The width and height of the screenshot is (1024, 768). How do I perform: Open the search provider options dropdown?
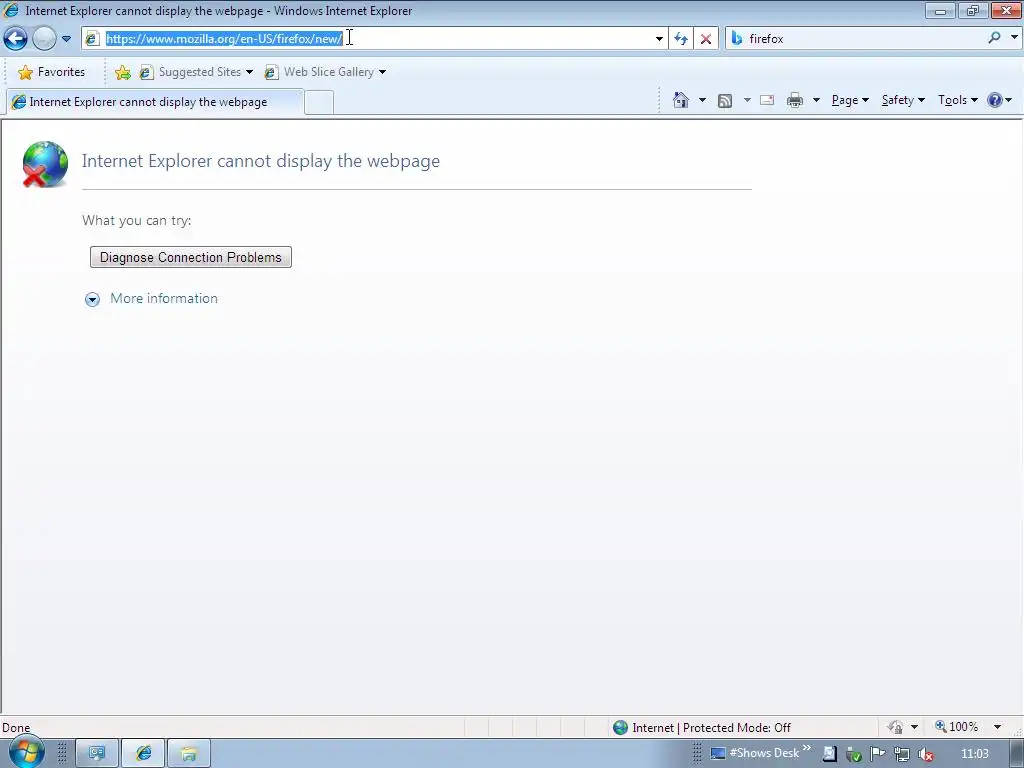1014,38
